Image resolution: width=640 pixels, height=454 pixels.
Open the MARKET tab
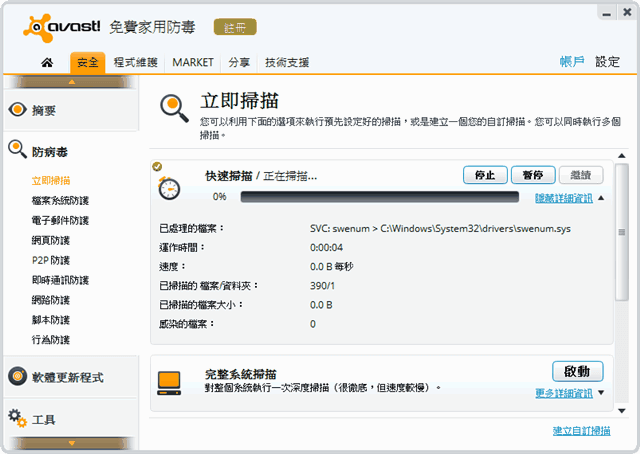[193, 62]
